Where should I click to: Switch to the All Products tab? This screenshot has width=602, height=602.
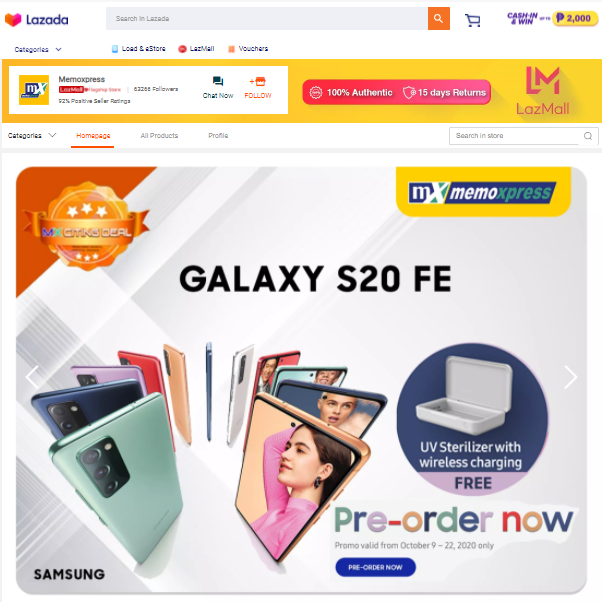(x=159, y=136)
